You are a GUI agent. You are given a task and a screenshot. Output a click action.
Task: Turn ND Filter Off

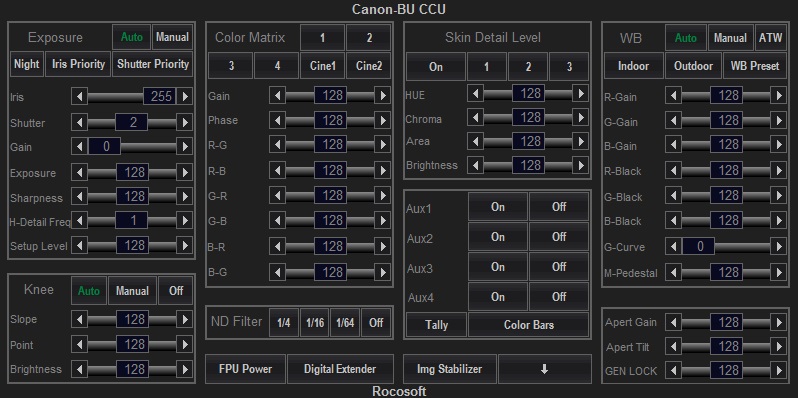click(x=376, y=323)
